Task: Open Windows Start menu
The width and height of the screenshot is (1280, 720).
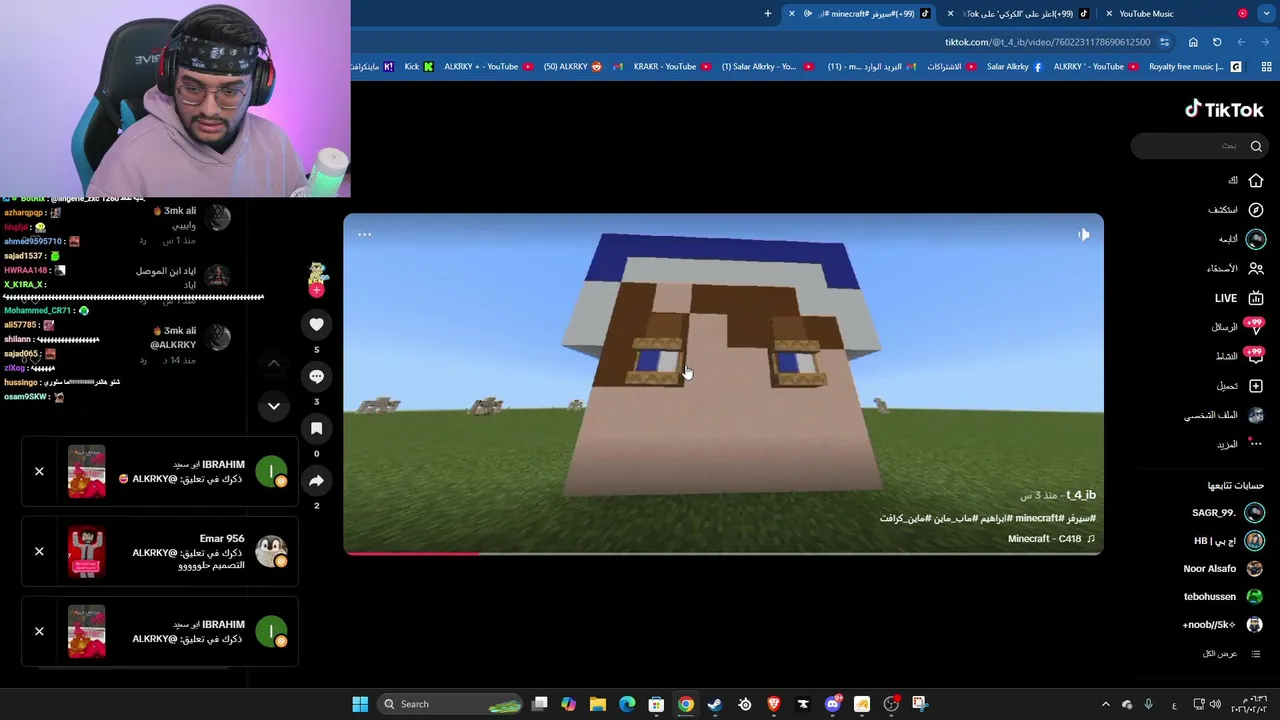Action: coord(360,704)
